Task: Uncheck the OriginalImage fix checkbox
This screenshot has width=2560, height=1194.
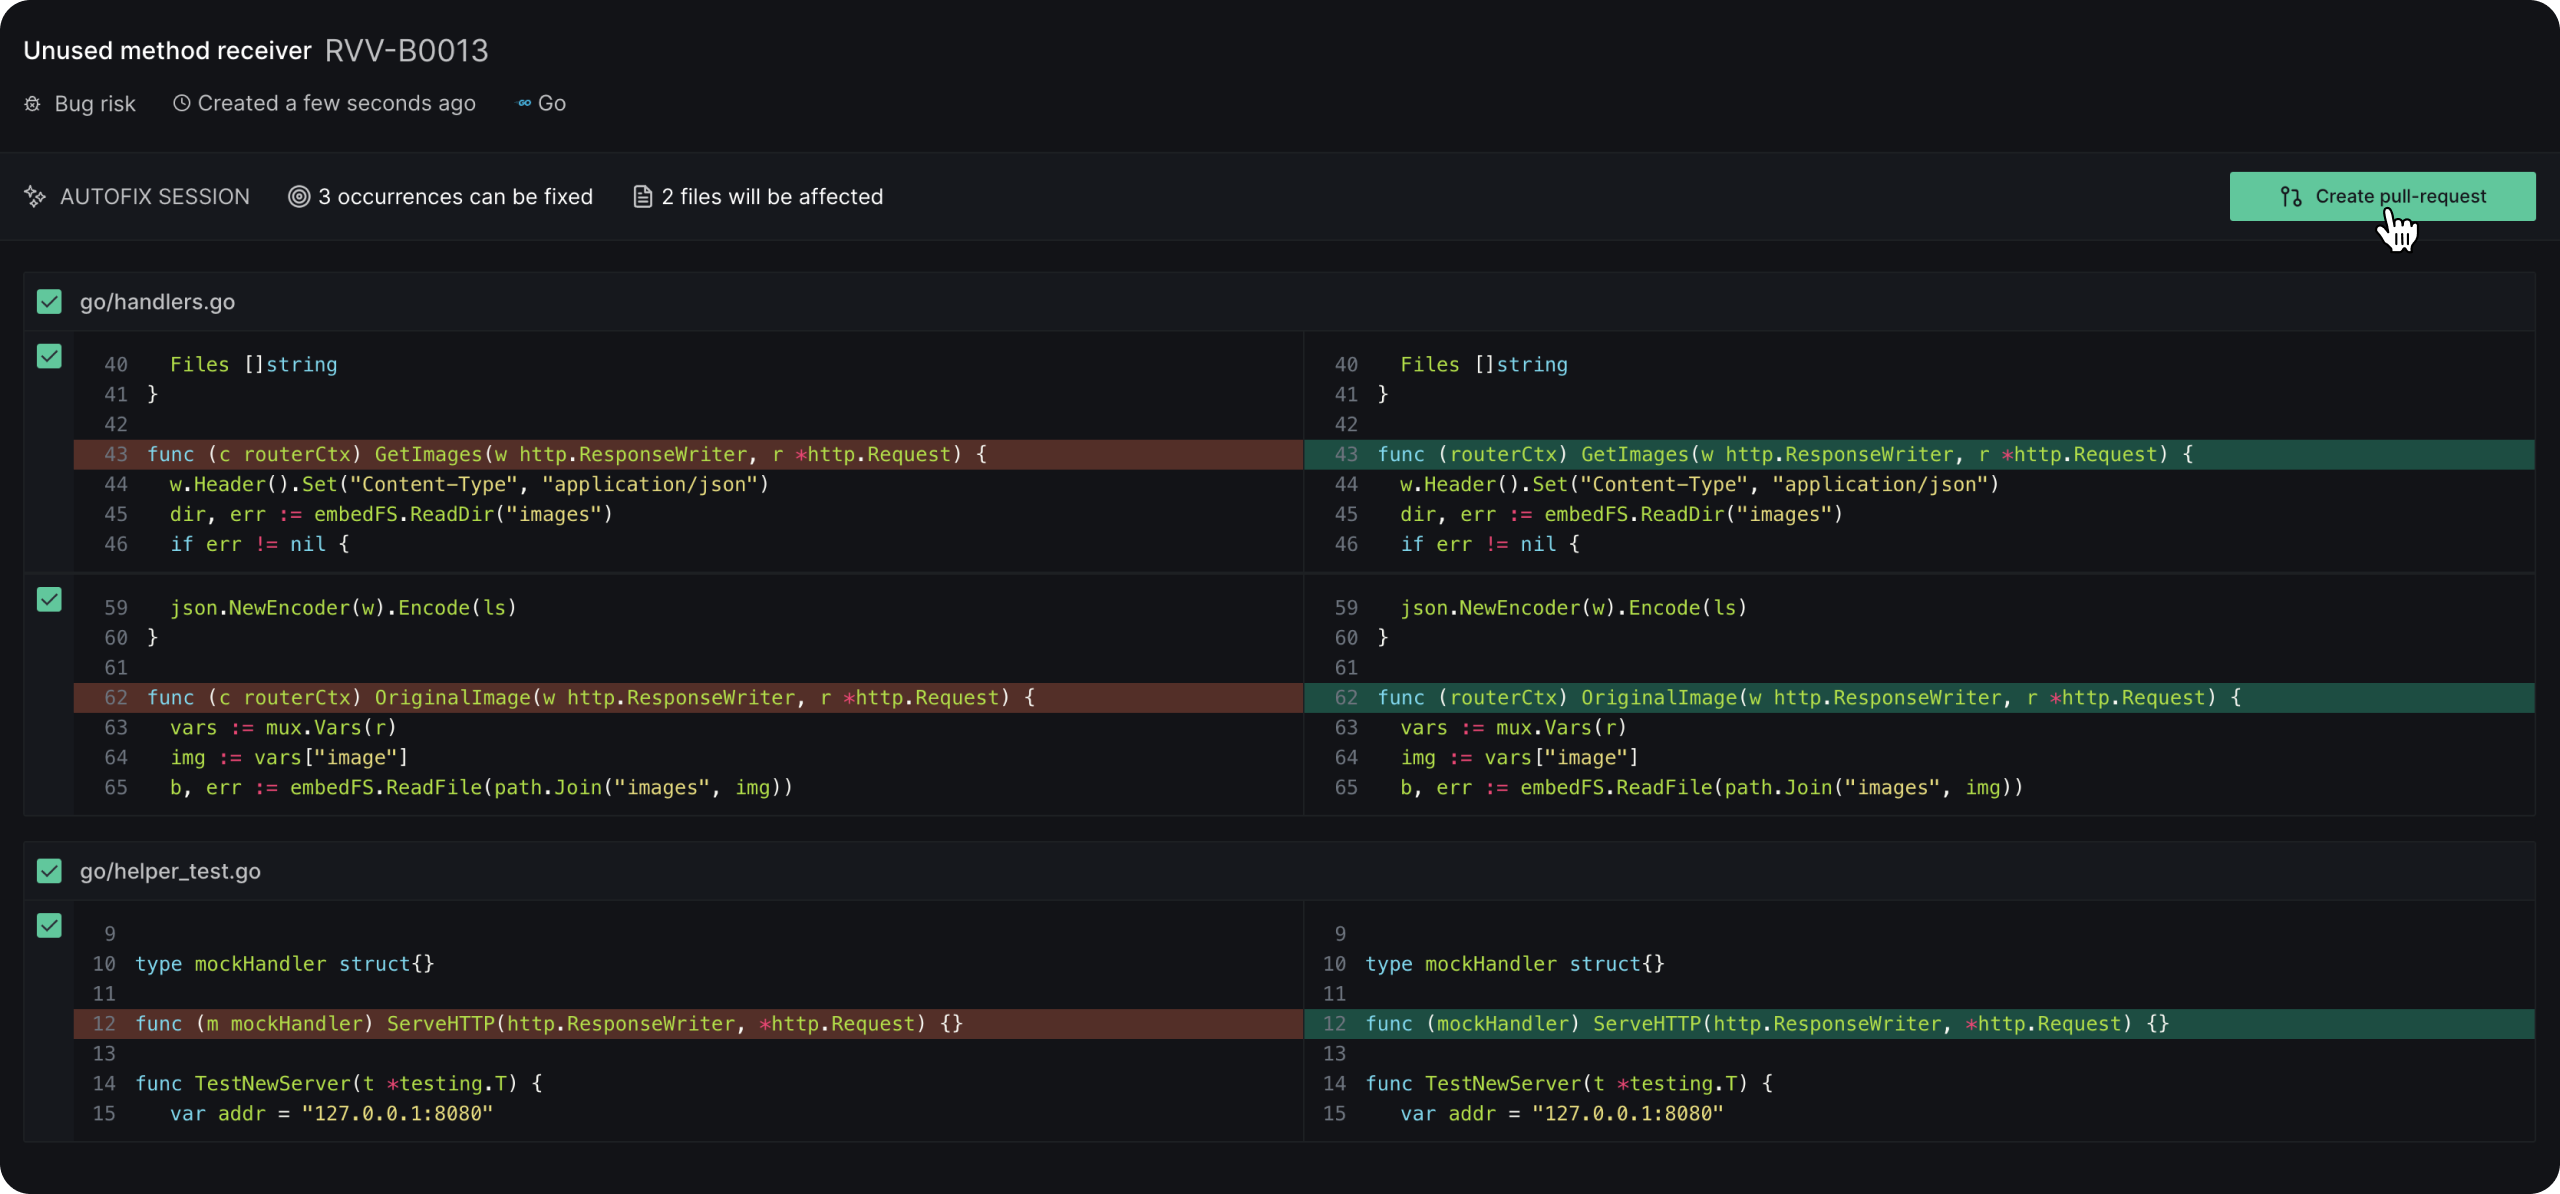Action: click(x=49, y=599)
